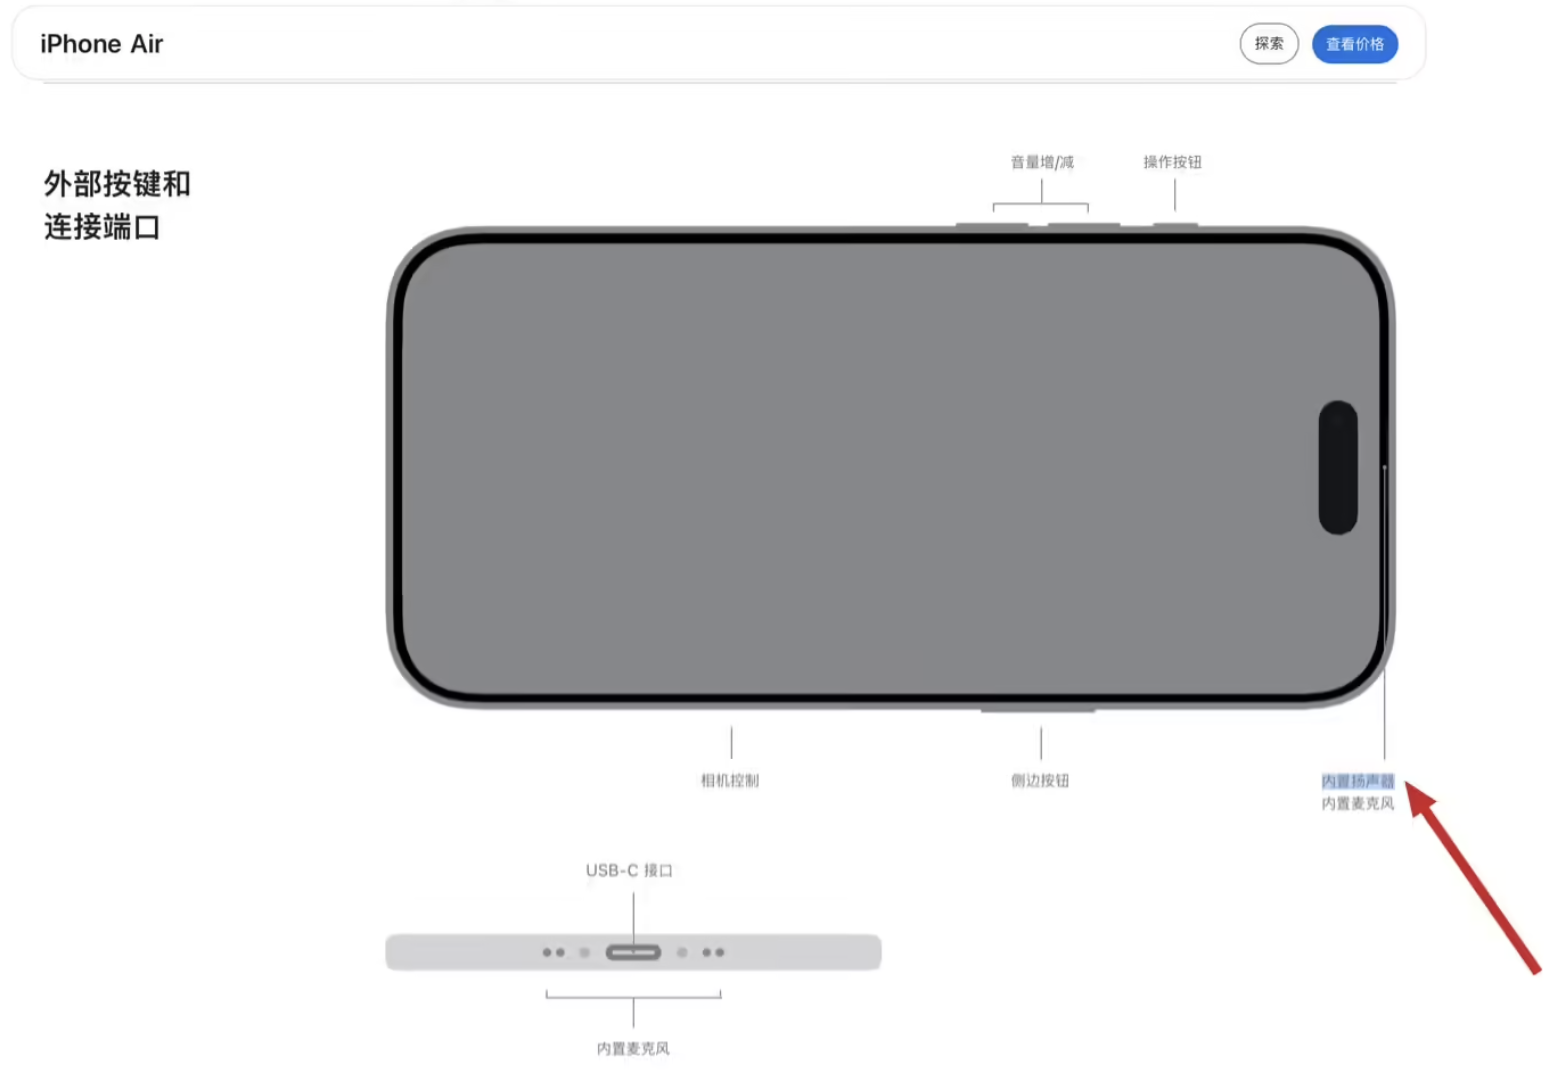The image size is (1568, 1074).
Task: Click the Dynamic Island on the phone
Action: point(1338,467)
